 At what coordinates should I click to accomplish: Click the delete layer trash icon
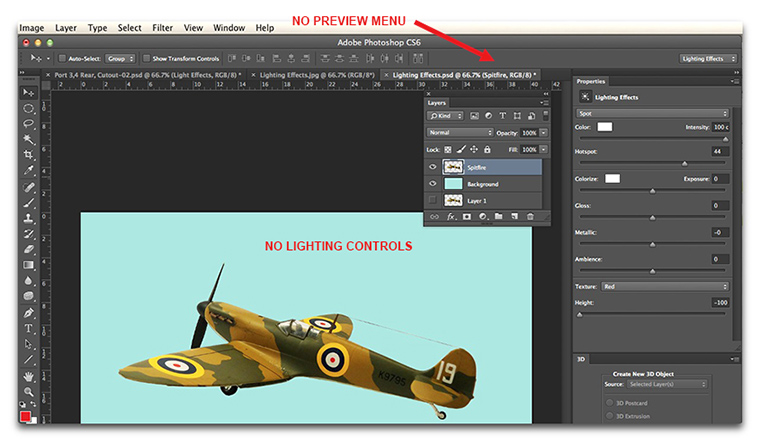pyautogui.click(x=530, y=216)
